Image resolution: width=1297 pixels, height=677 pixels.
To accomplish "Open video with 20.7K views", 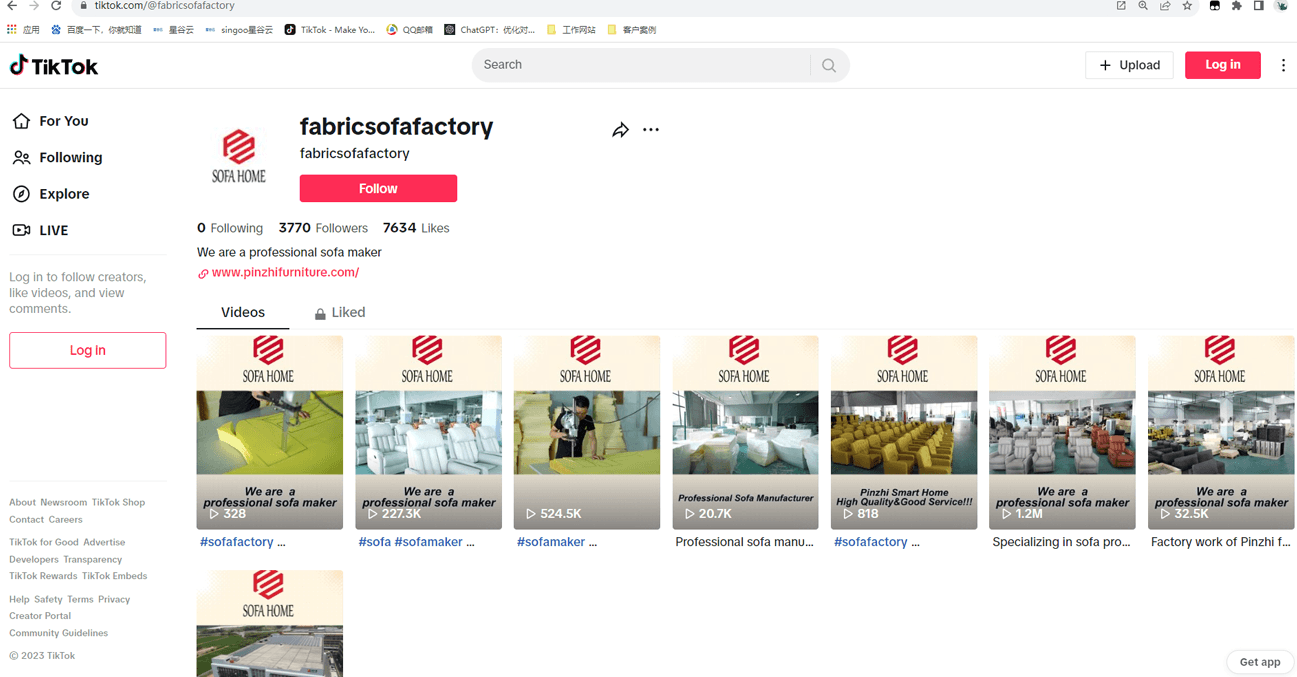I will tap(745, 432).
